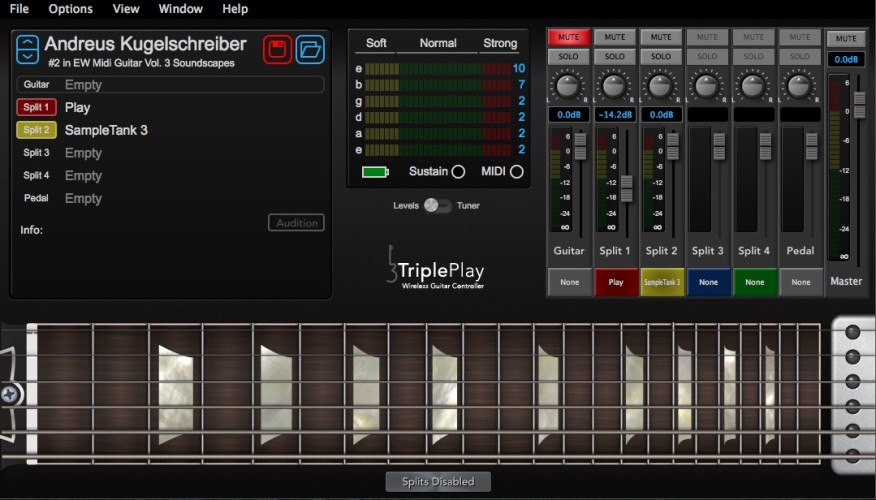876x500 pixels.
Task: Select the red Split 1 button
Action: [36, 107]
